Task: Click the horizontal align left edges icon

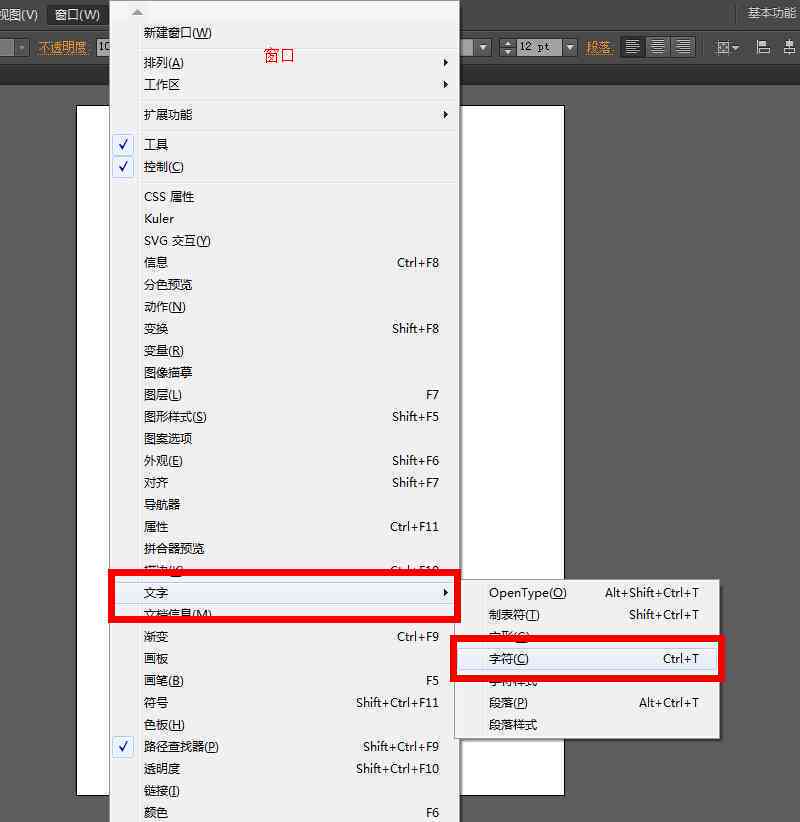Action: click(763, 47)
